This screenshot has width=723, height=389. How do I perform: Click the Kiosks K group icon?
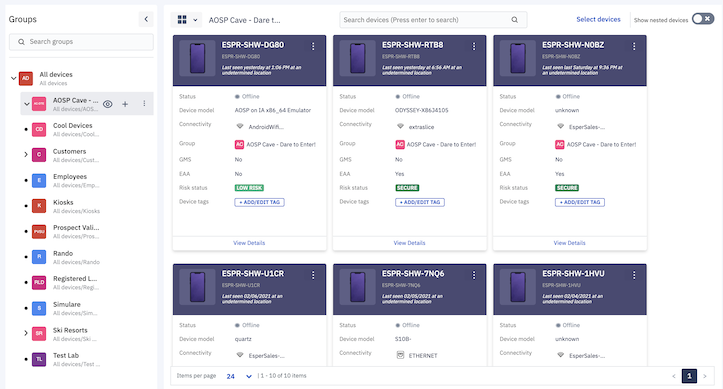(39, 206)
